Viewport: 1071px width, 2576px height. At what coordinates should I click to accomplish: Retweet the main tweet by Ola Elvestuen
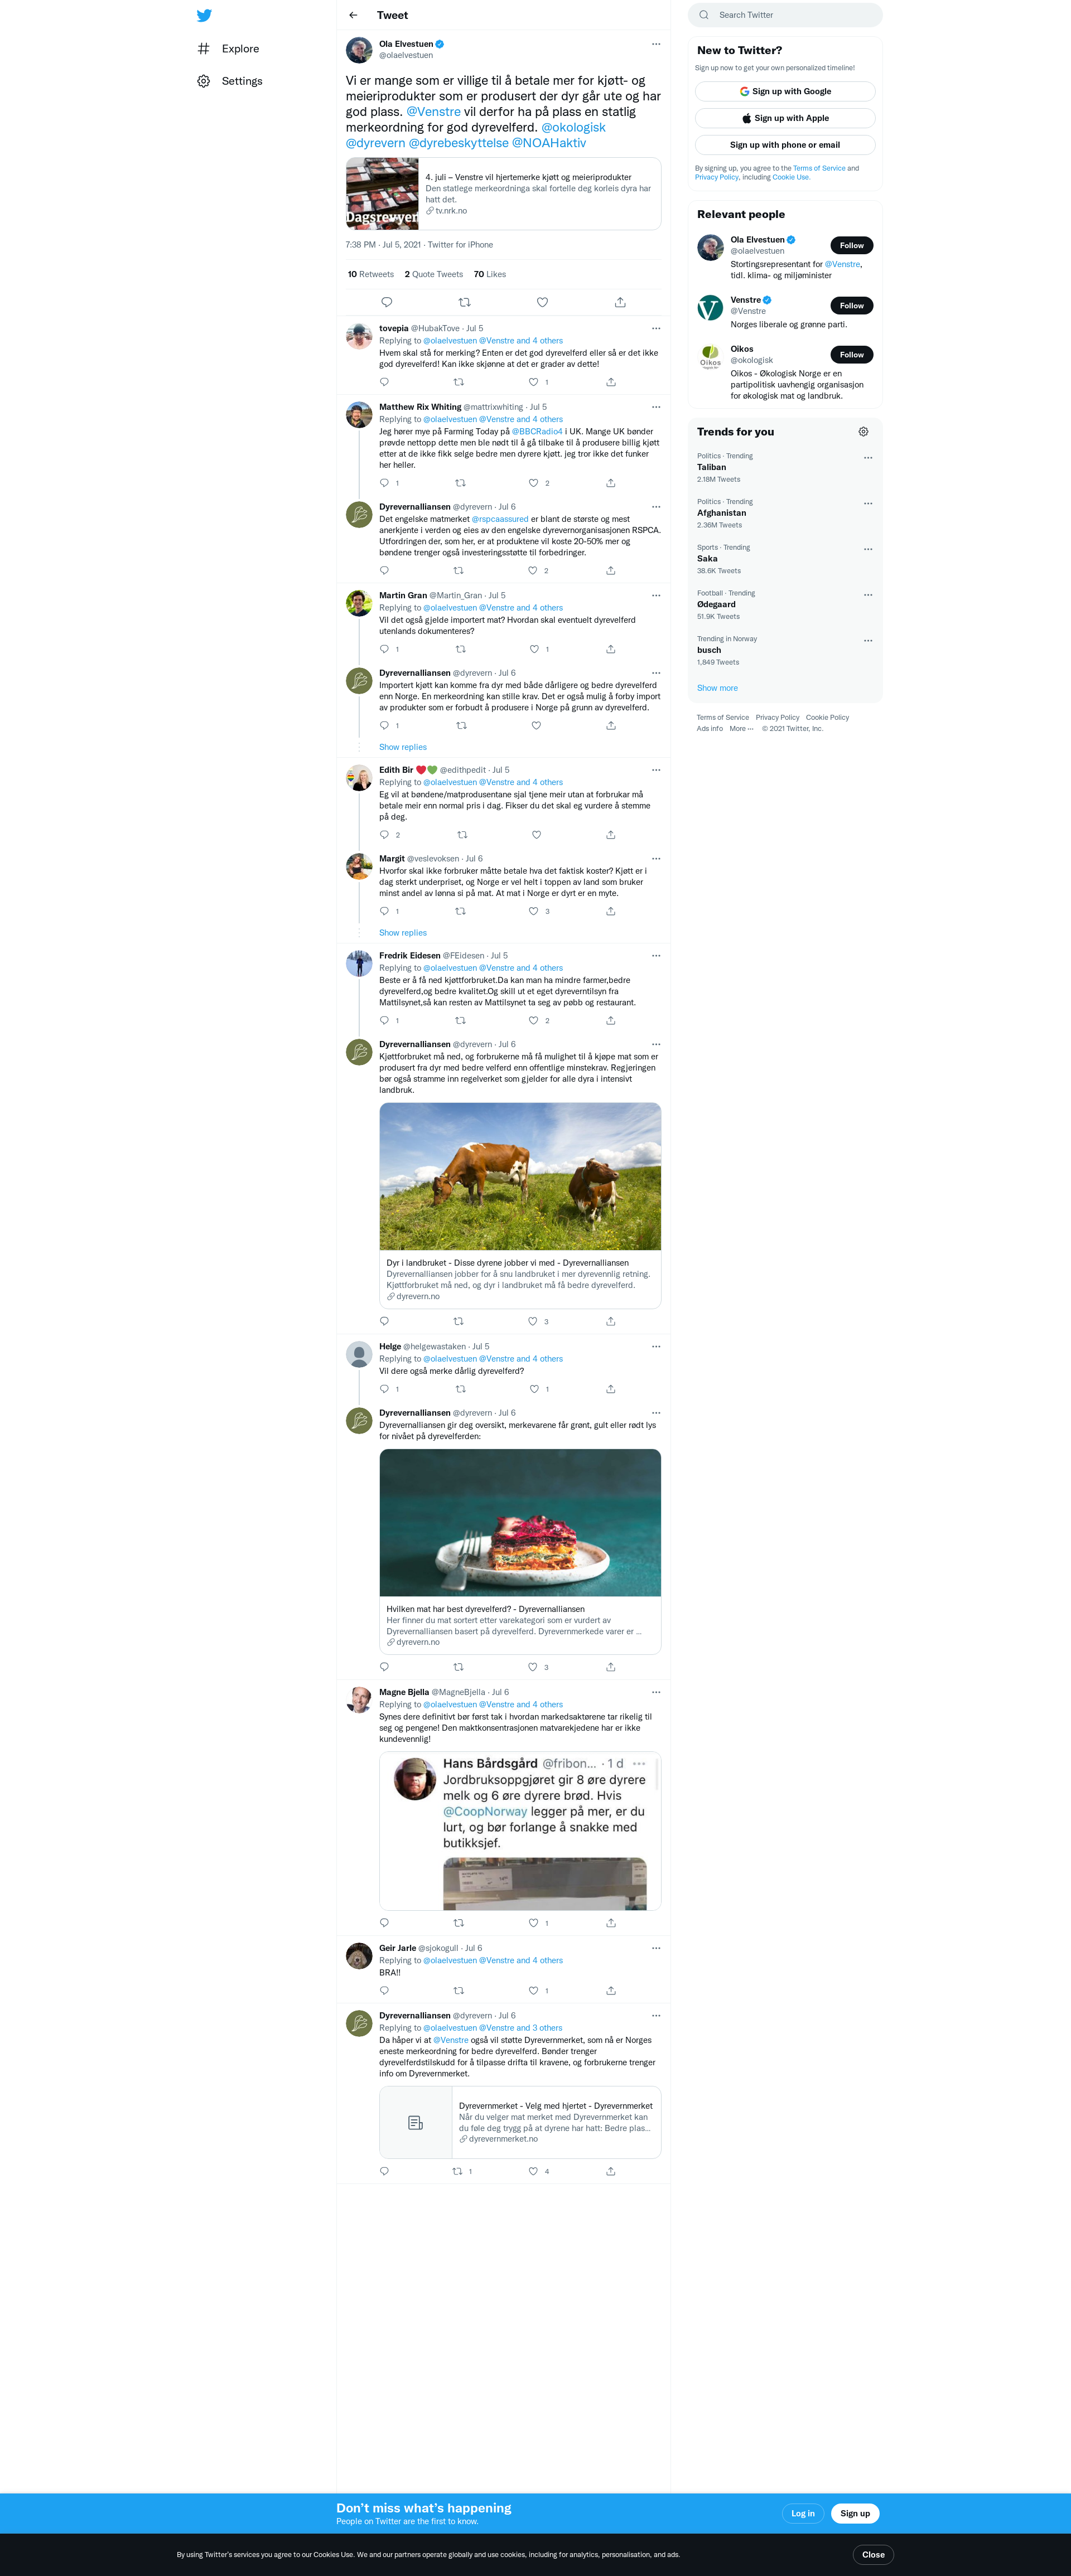(x=464, y=302)
